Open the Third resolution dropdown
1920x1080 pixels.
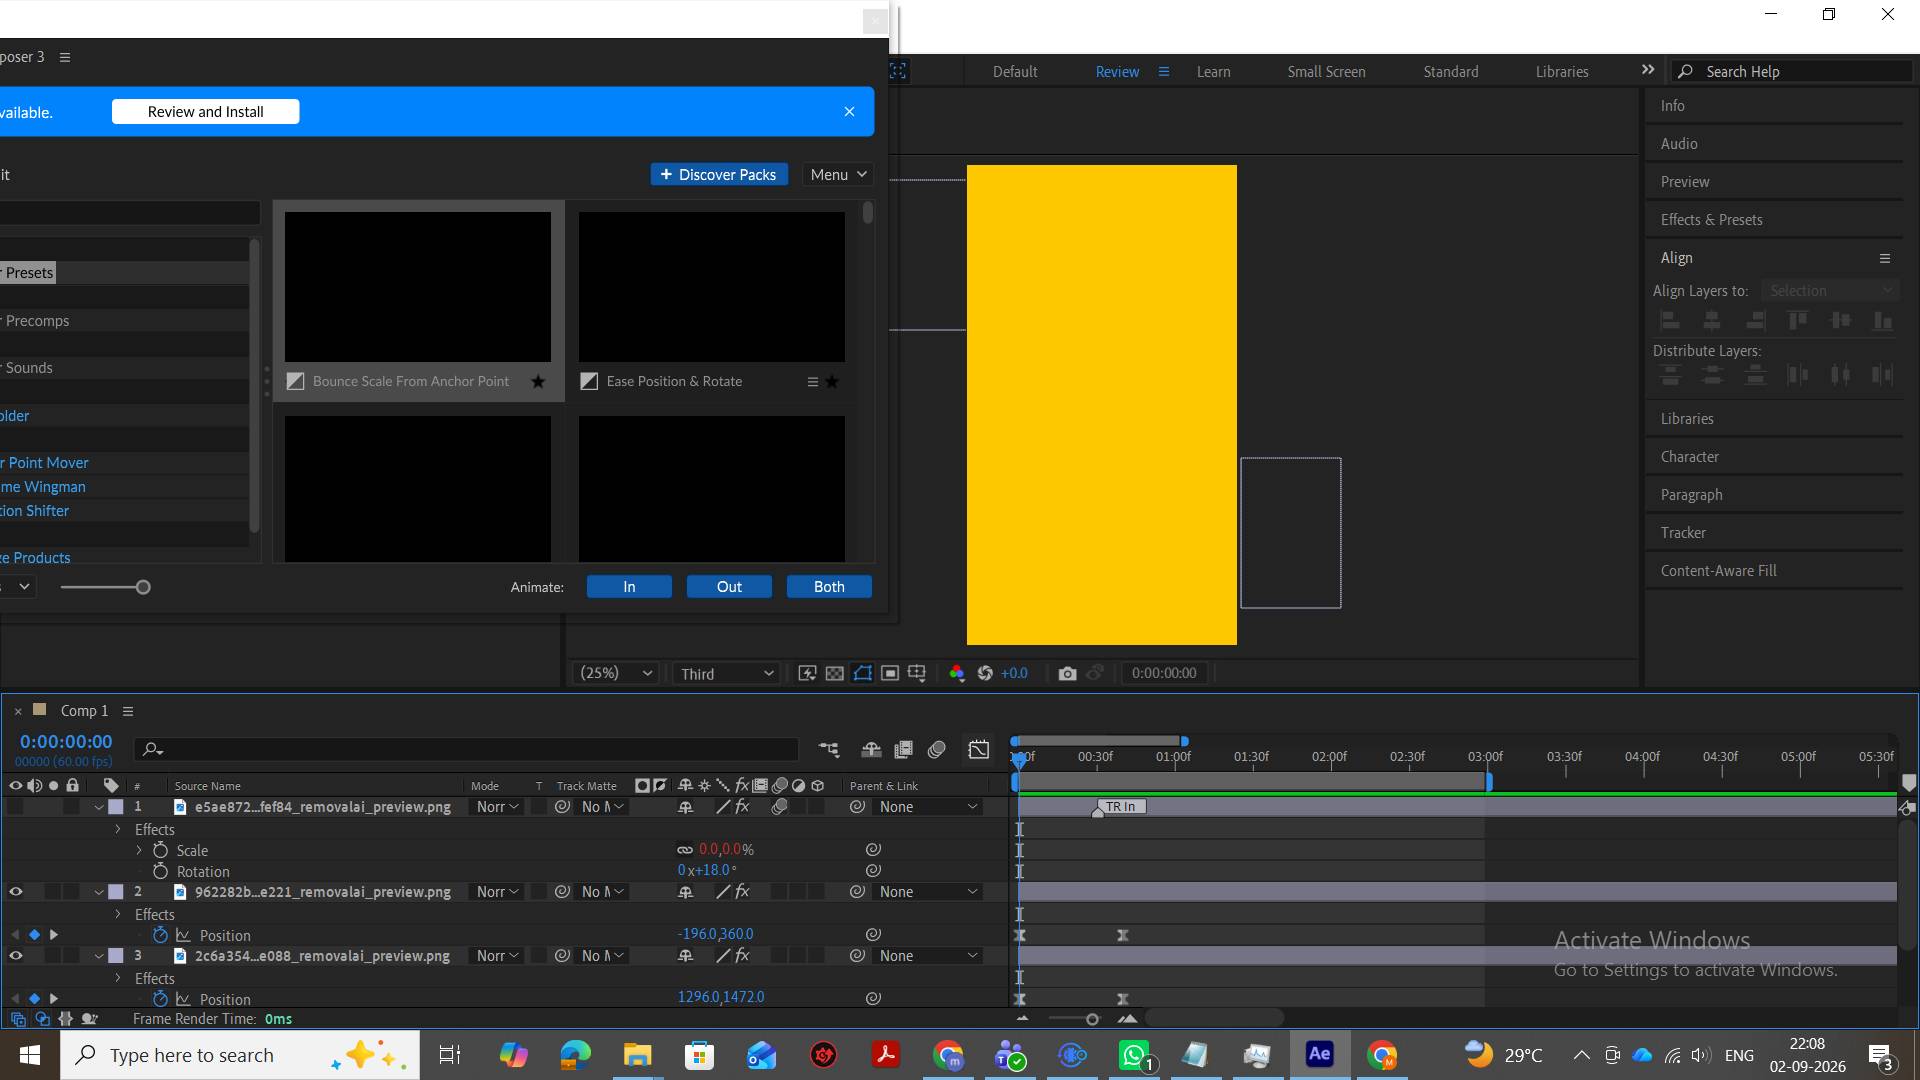(x=727, y=674)
